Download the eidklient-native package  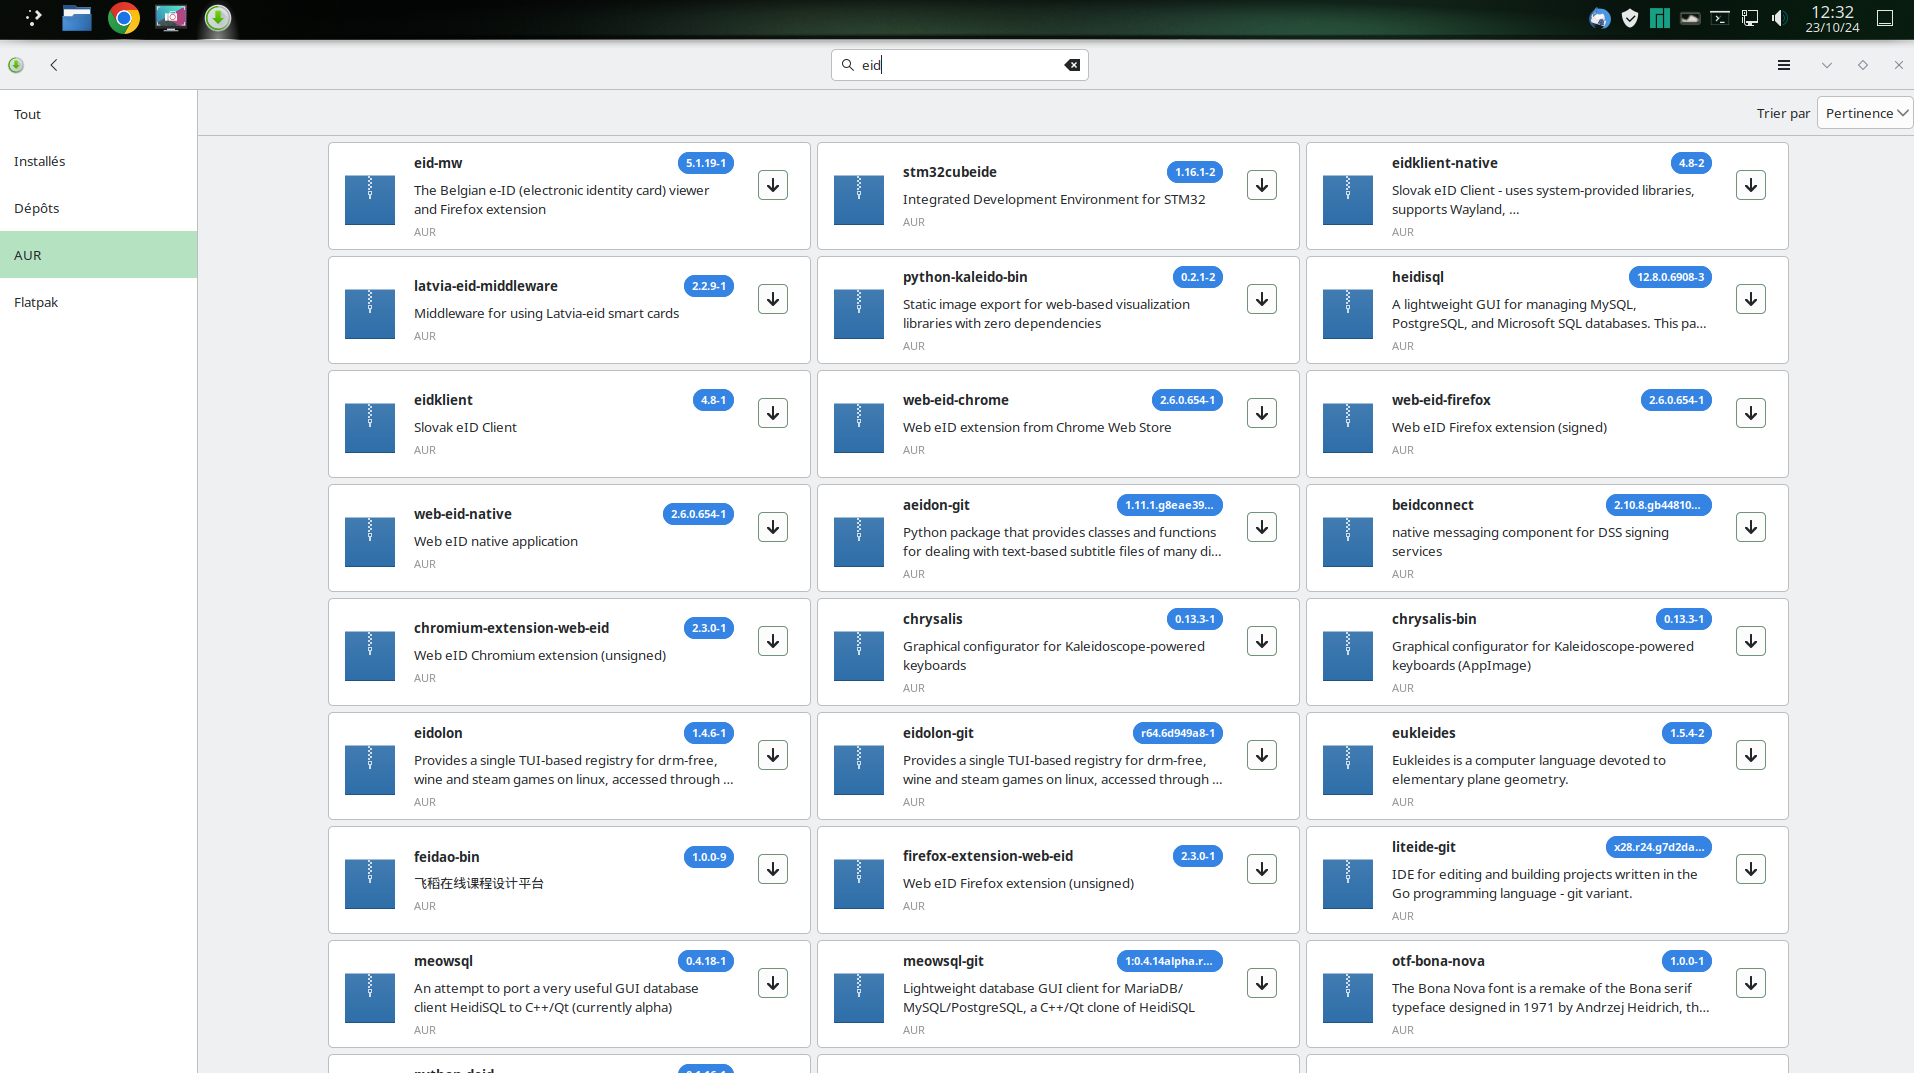pyautogui.click(x=1751, y=185)
